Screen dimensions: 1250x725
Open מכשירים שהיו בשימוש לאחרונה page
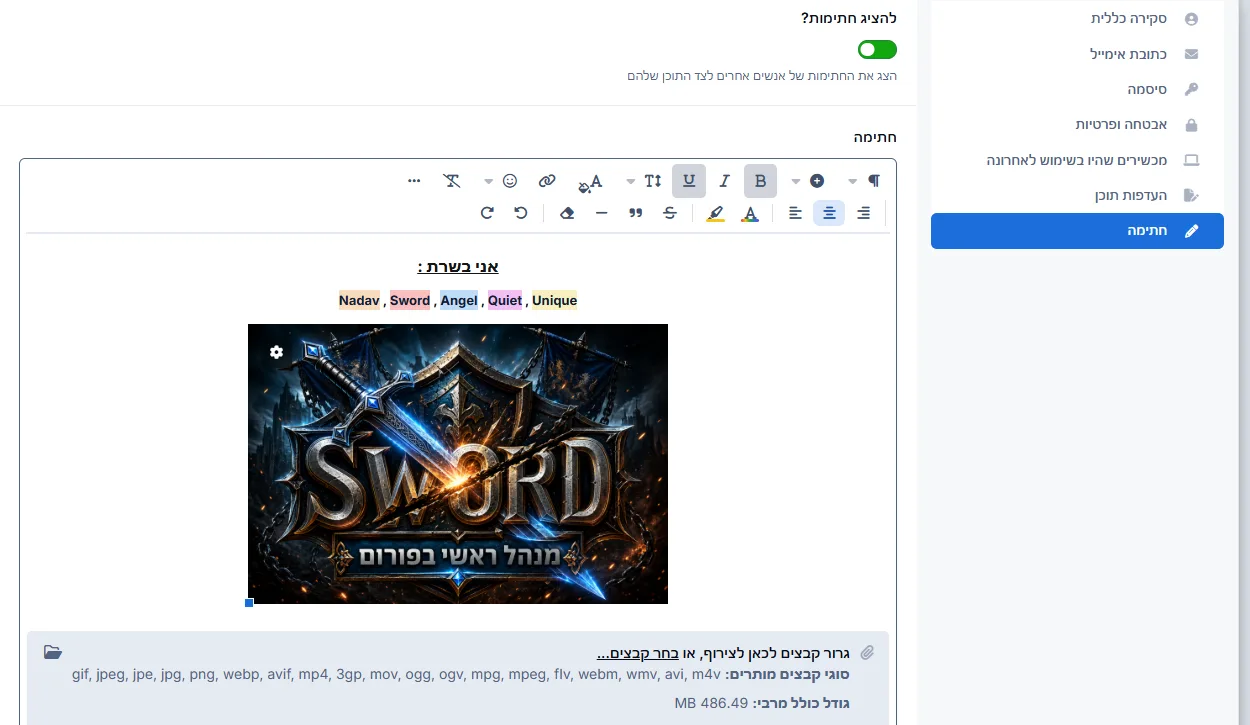tap(1077, 160)
